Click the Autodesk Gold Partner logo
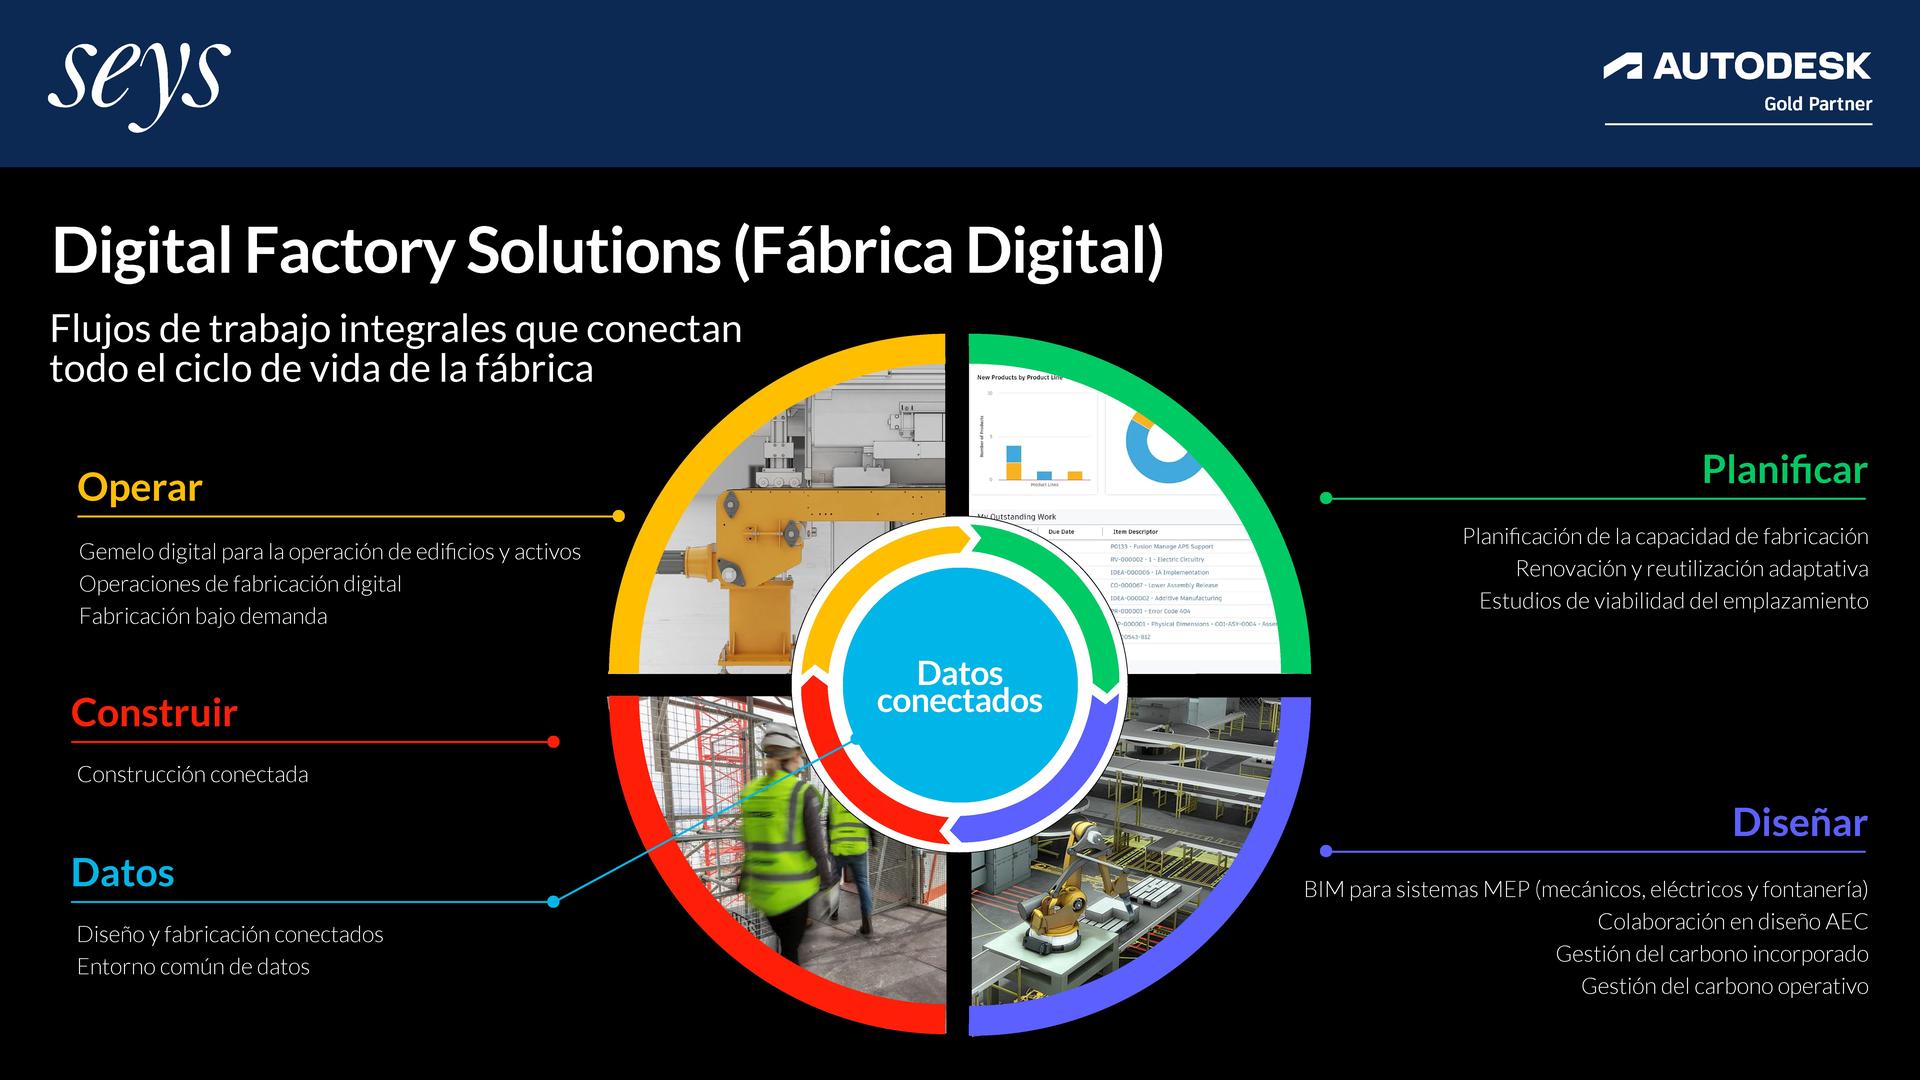 1738,86
